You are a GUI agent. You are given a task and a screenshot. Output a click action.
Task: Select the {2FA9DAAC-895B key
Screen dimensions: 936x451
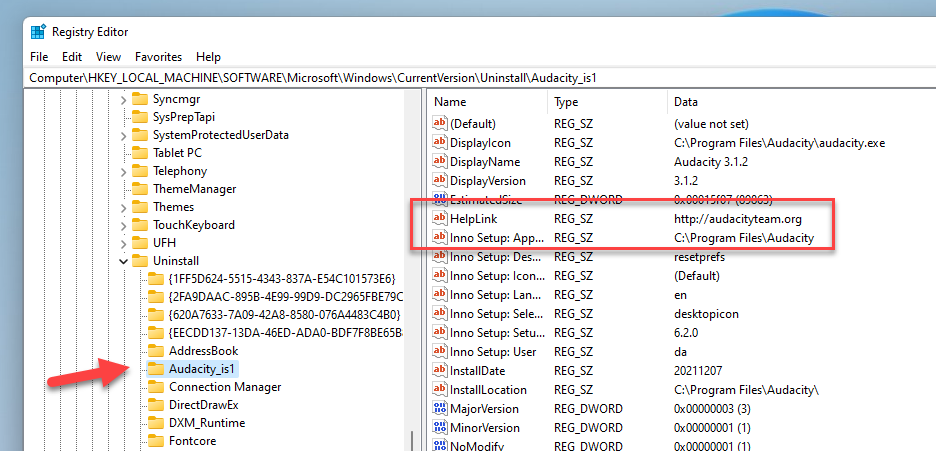285,296
